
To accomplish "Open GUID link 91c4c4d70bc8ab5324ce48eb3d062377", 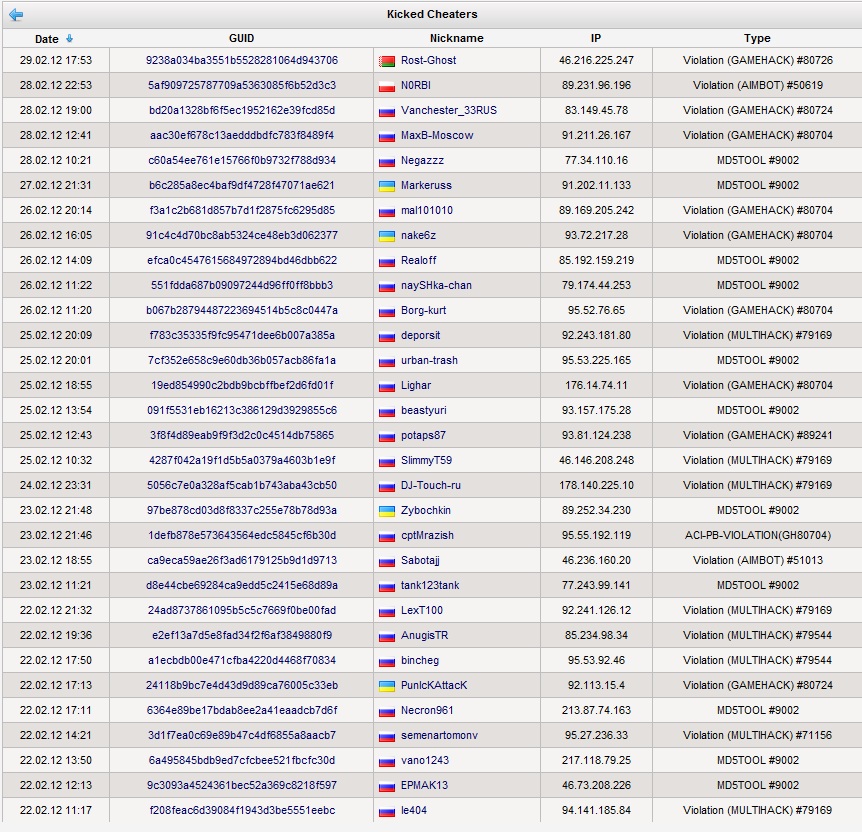I will (241, 235).
